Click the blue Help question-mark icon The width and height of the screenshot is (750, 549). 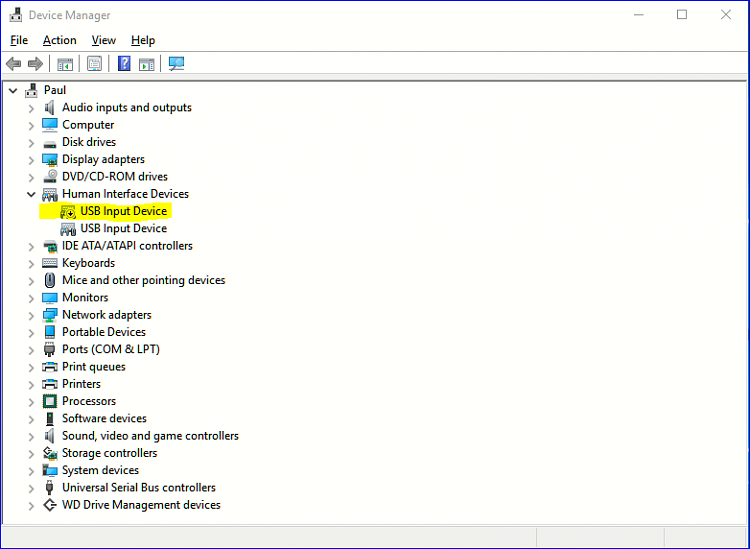point(124,63)
